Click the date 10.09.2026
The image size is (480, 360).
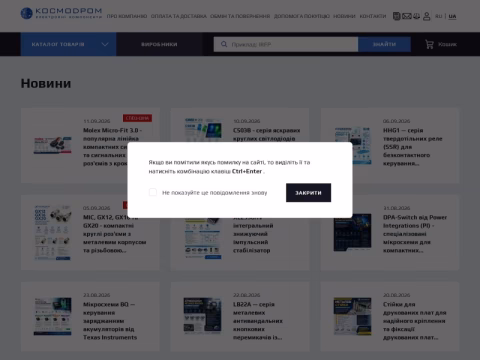246,121
